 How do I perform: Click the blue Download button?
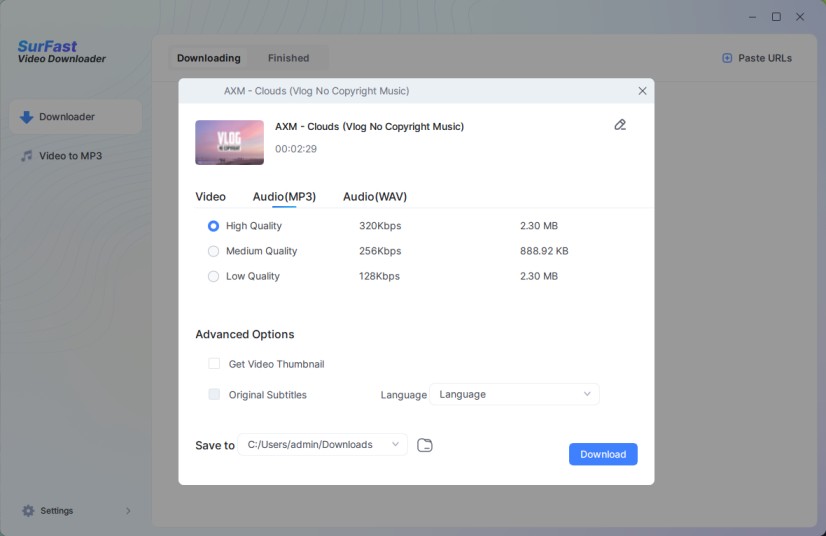(603, 454)
